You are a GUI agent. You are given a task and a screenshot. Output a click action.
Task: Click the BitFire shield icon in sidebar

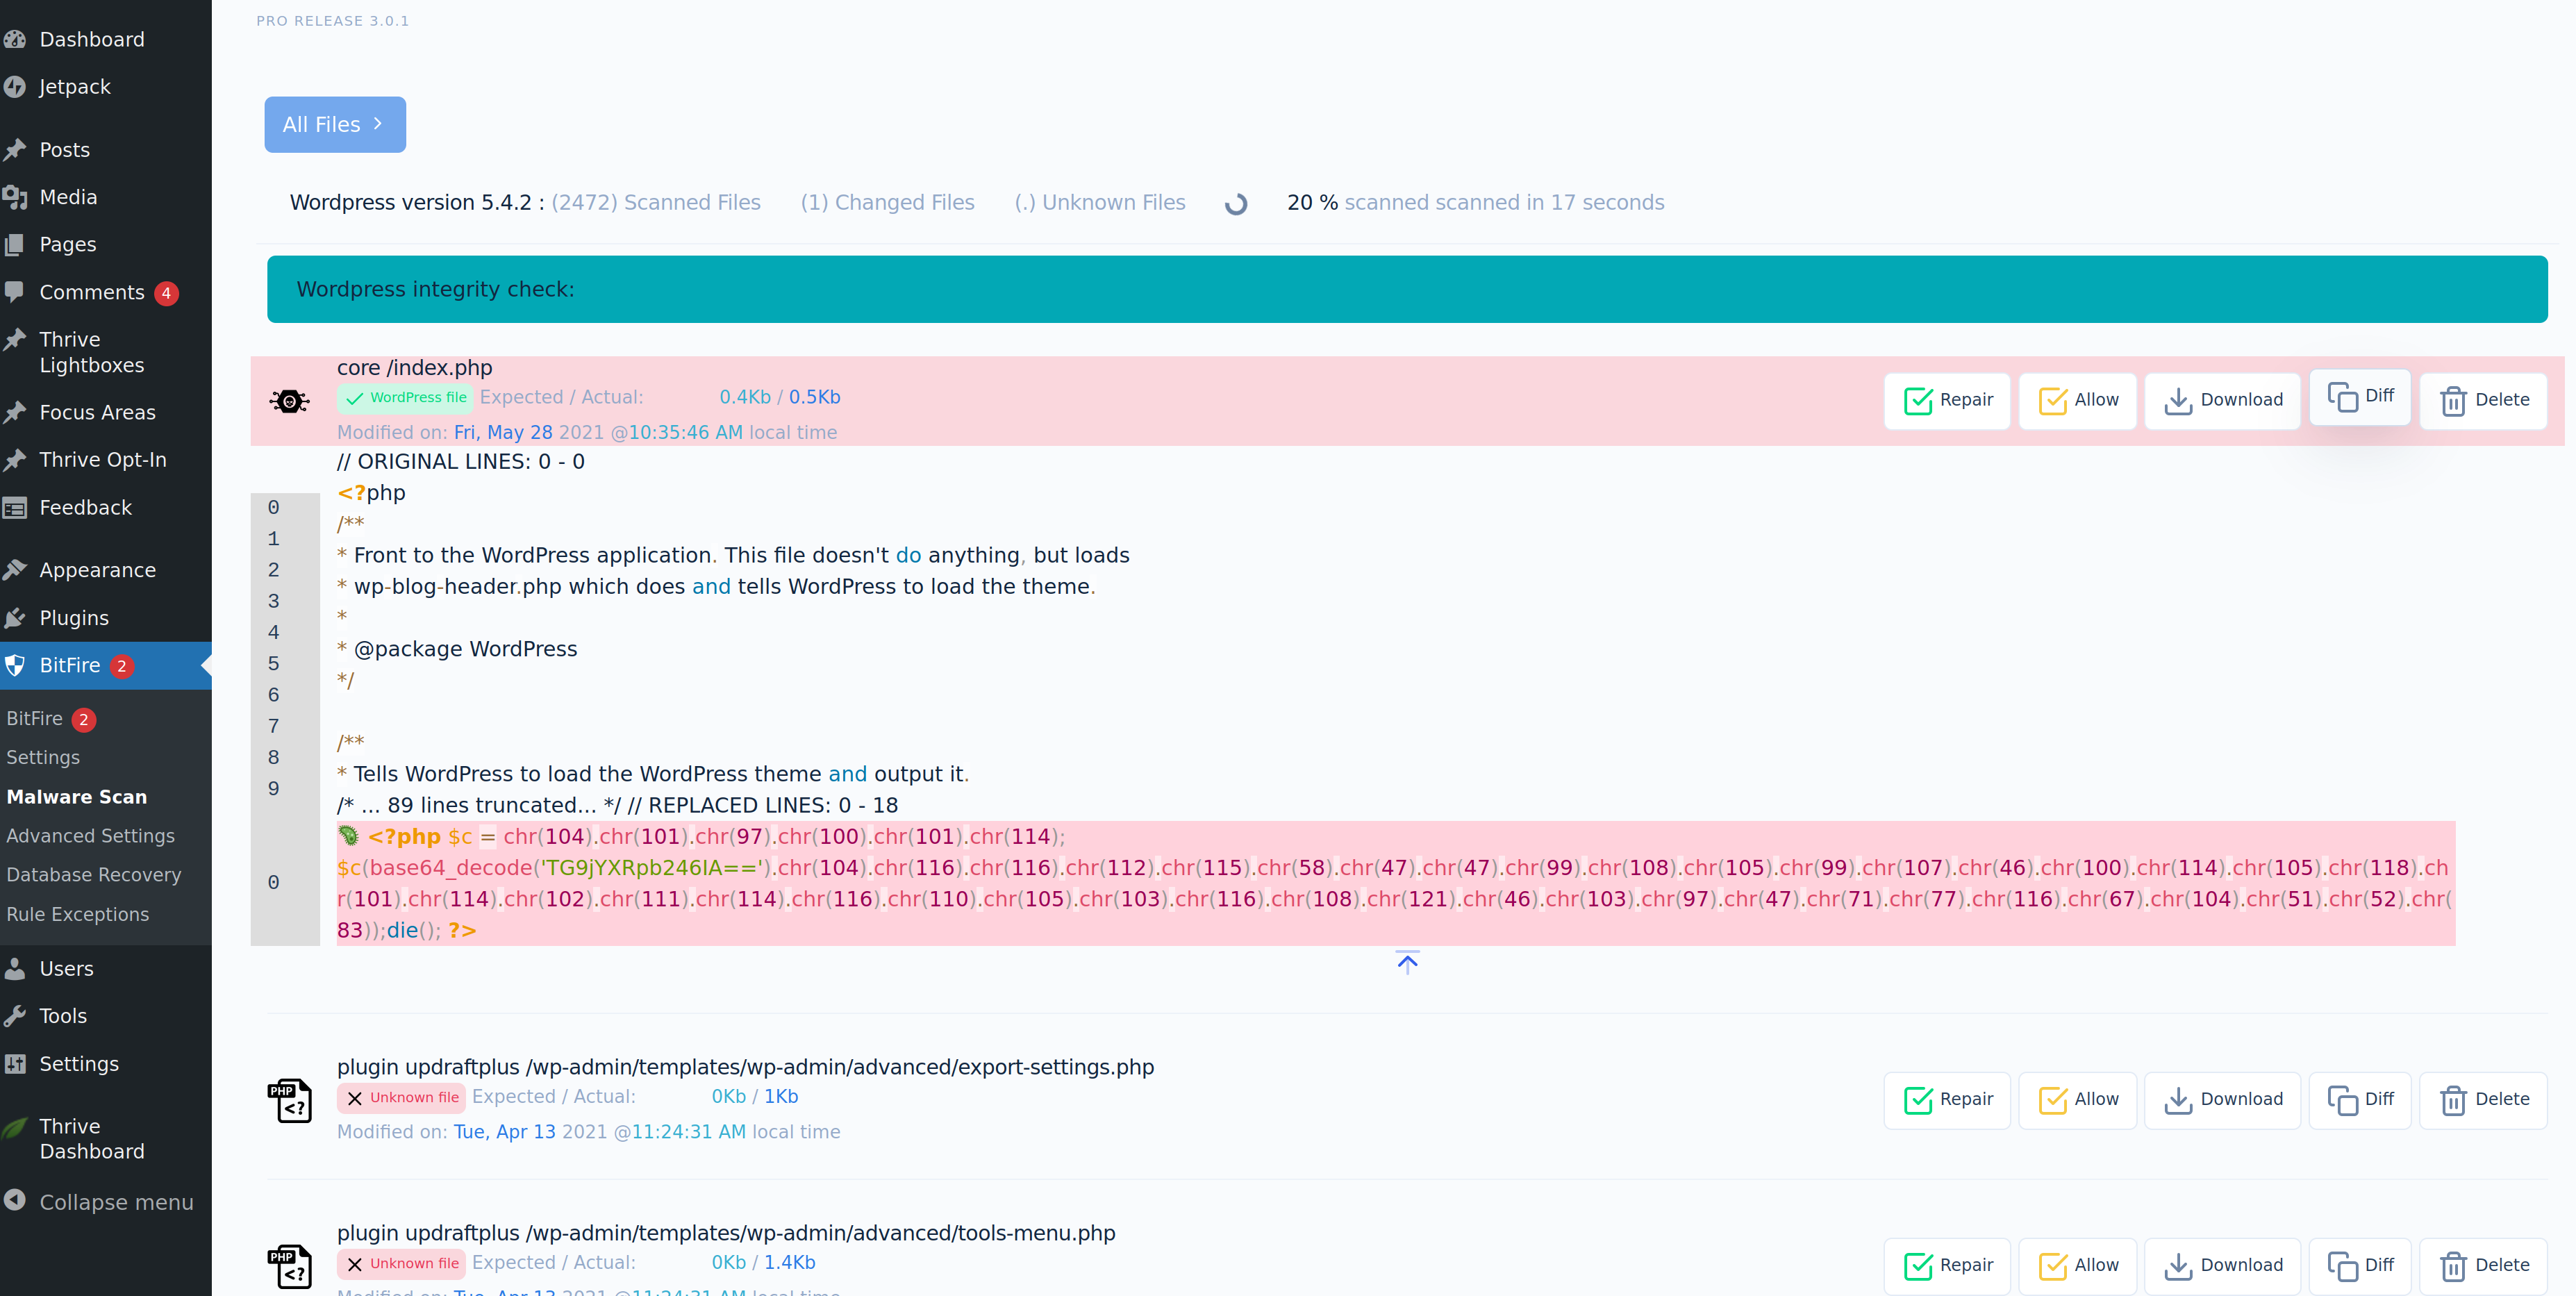point(15,665)
